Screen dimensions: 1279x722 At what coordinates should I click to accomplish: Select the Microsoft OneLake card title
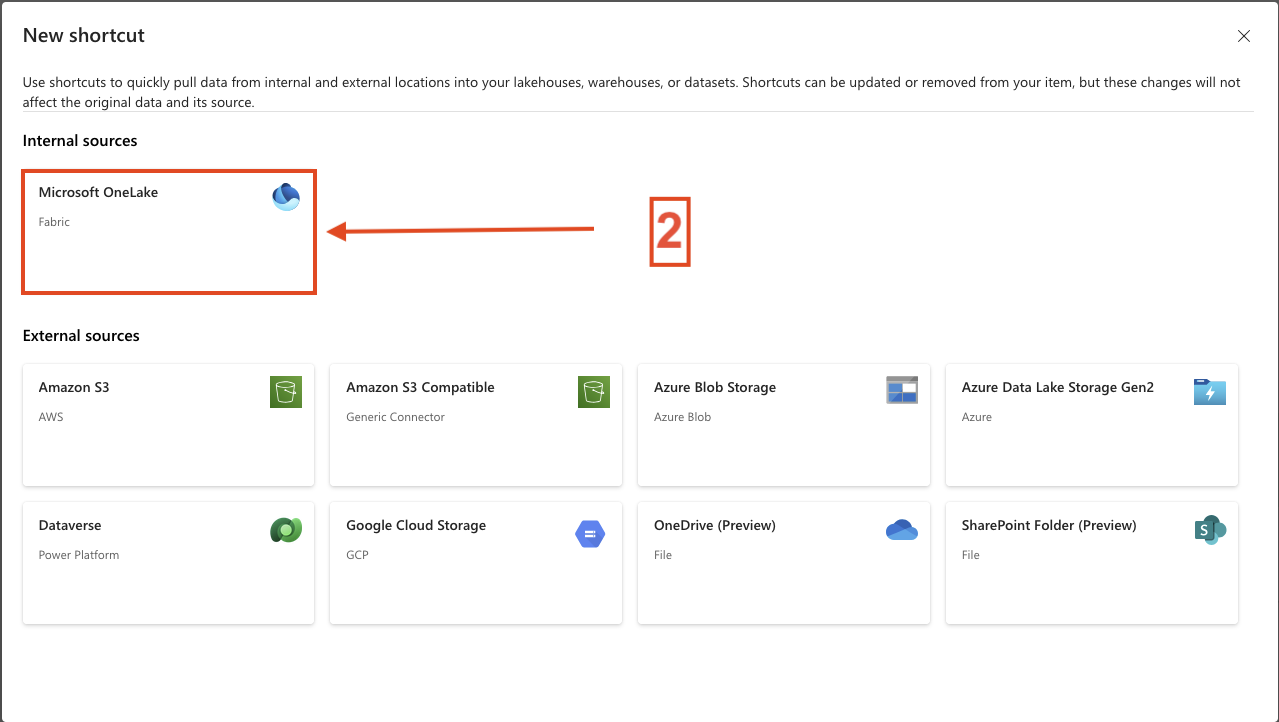tap(98, 192)
